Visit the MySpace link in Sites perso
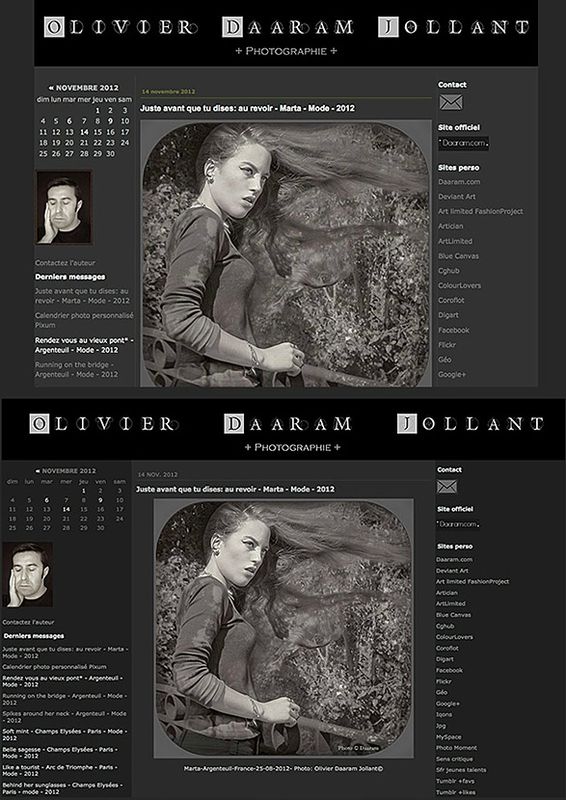 point(449,737)
